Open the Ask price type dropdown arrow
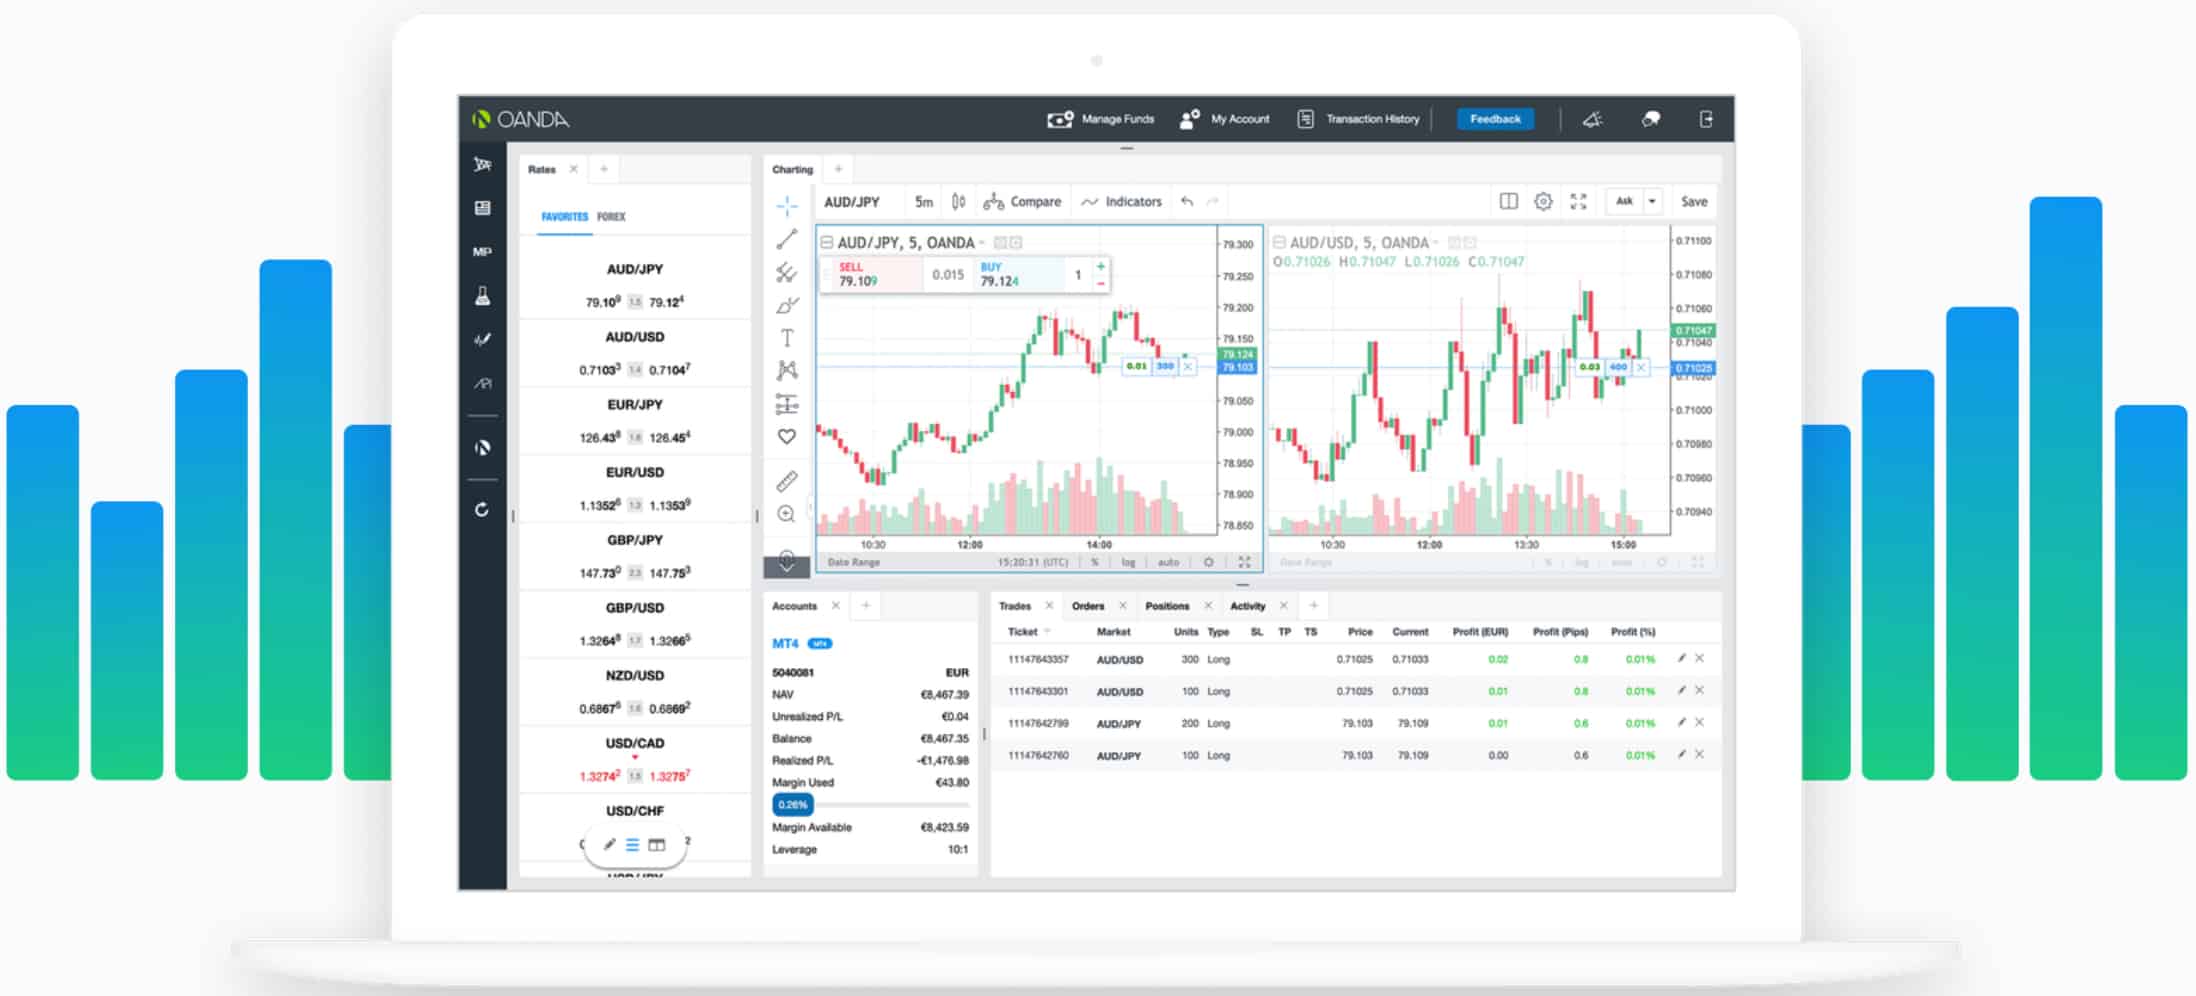 1652,201
